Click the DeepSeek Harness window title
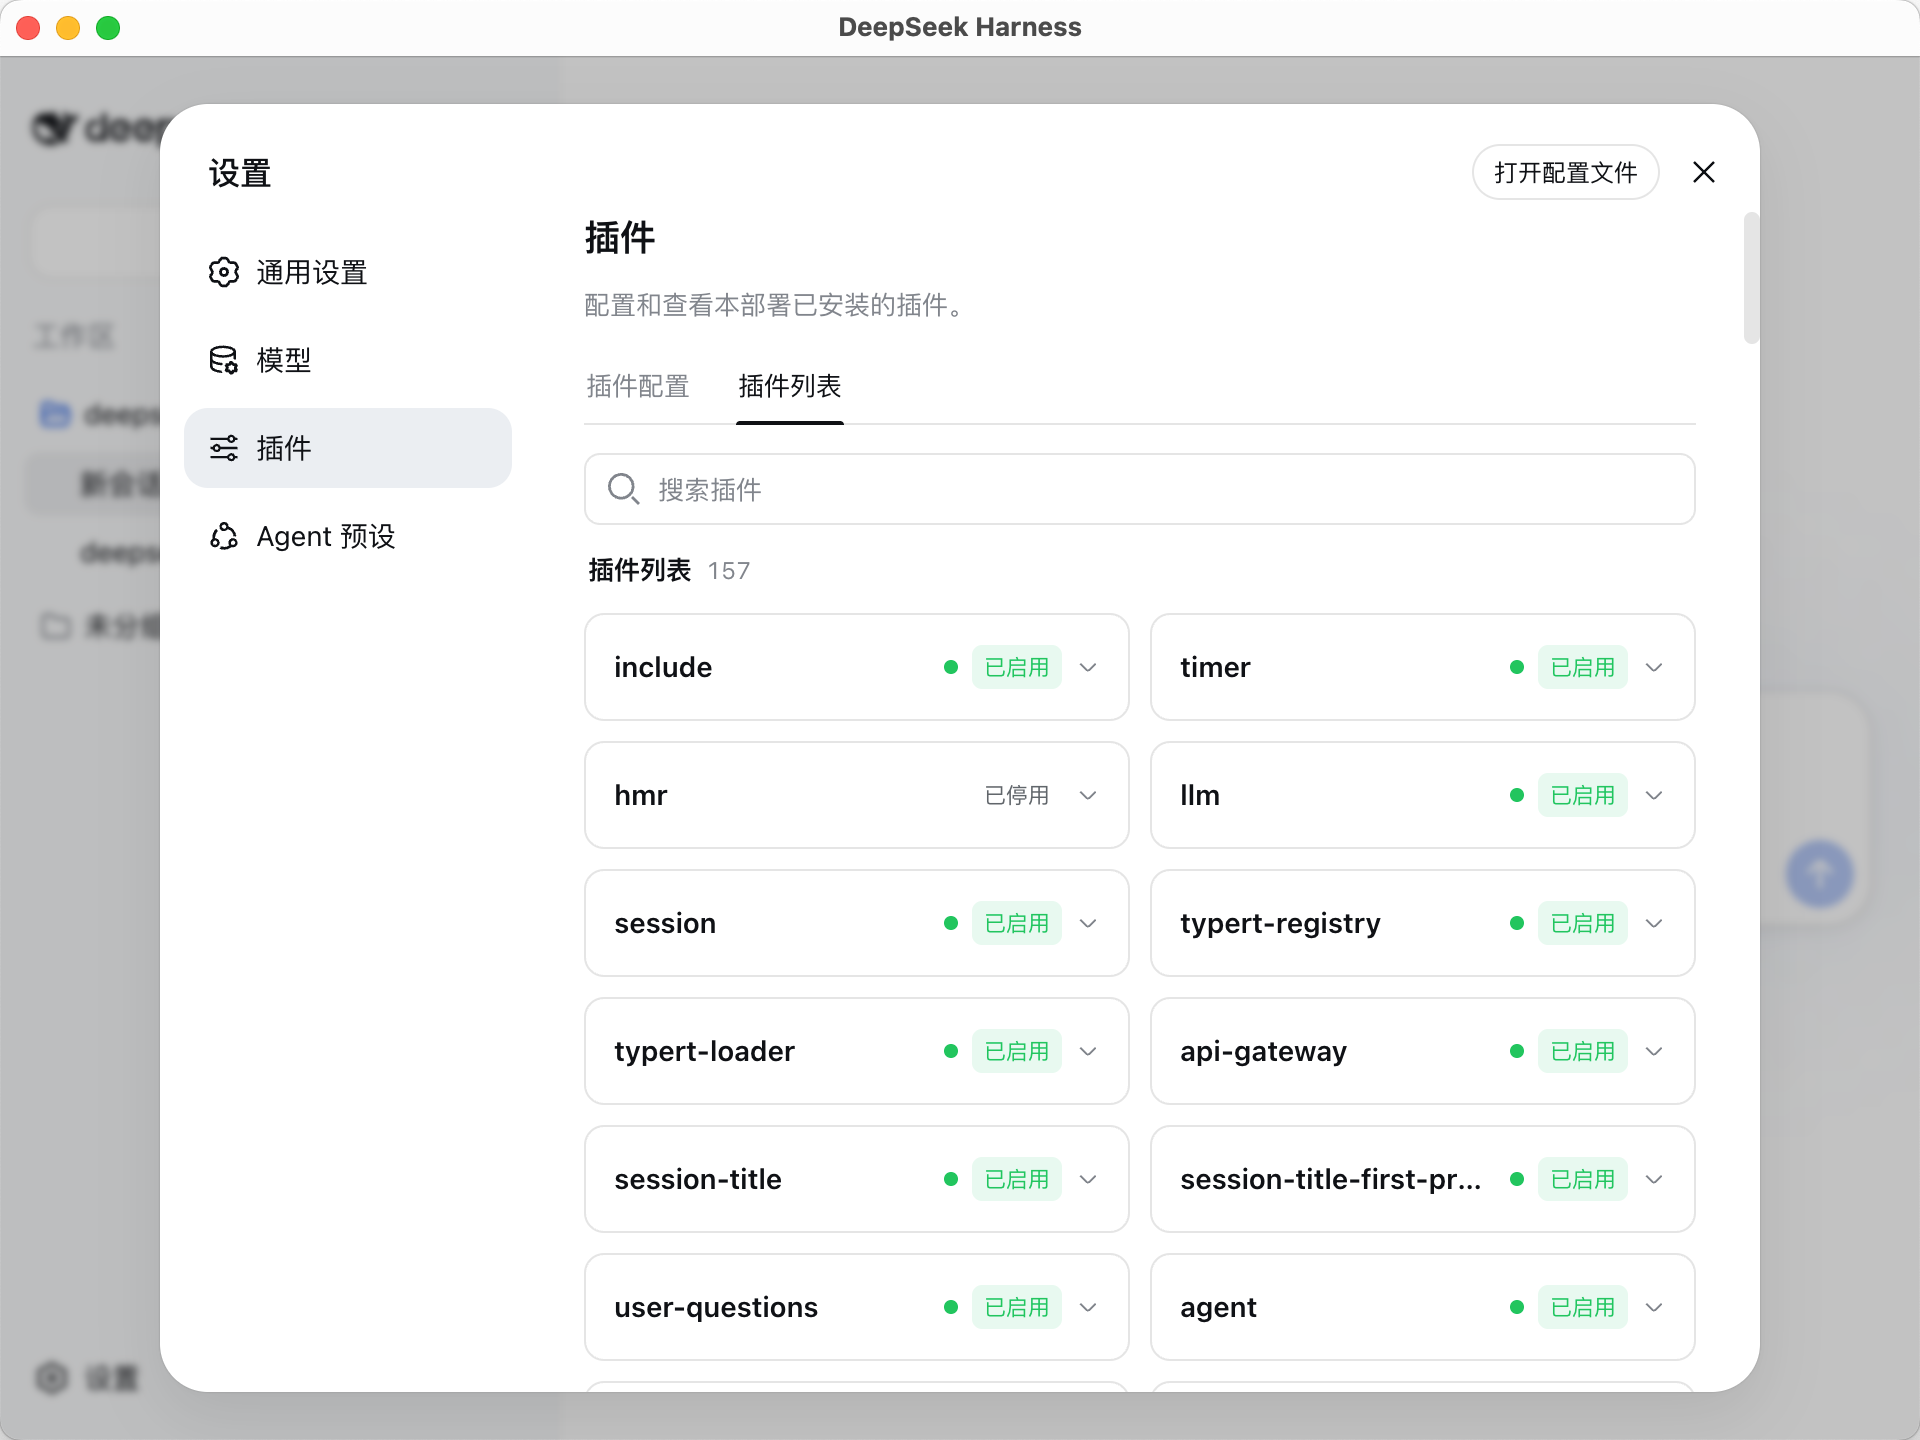 [960, 27]
